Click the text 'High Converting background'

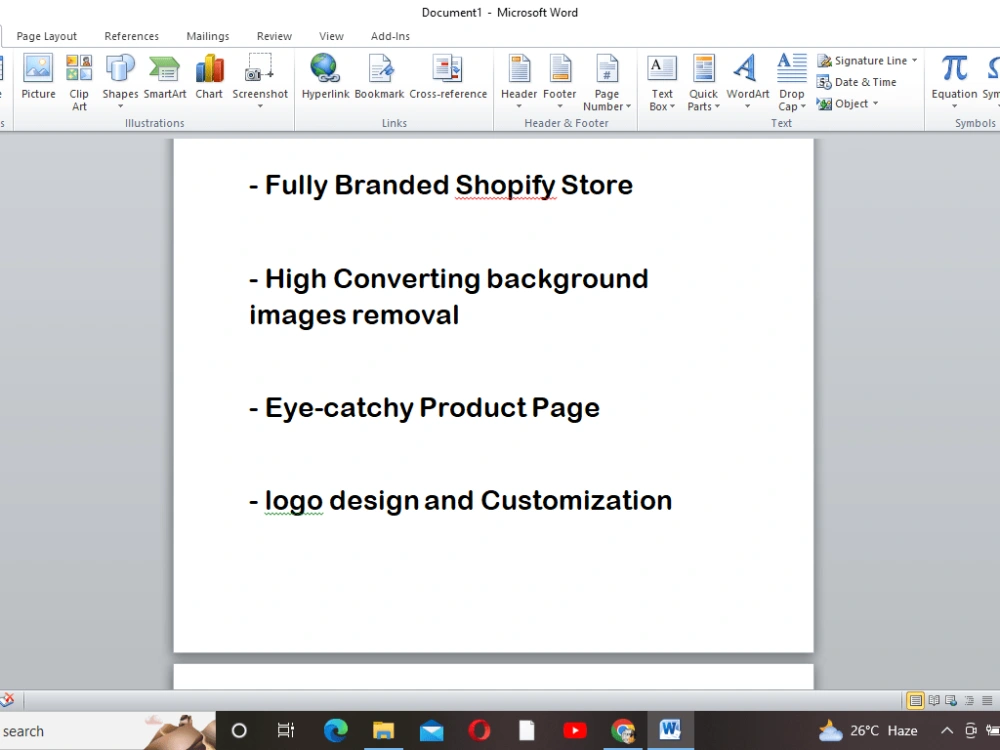tap(456, 279)
